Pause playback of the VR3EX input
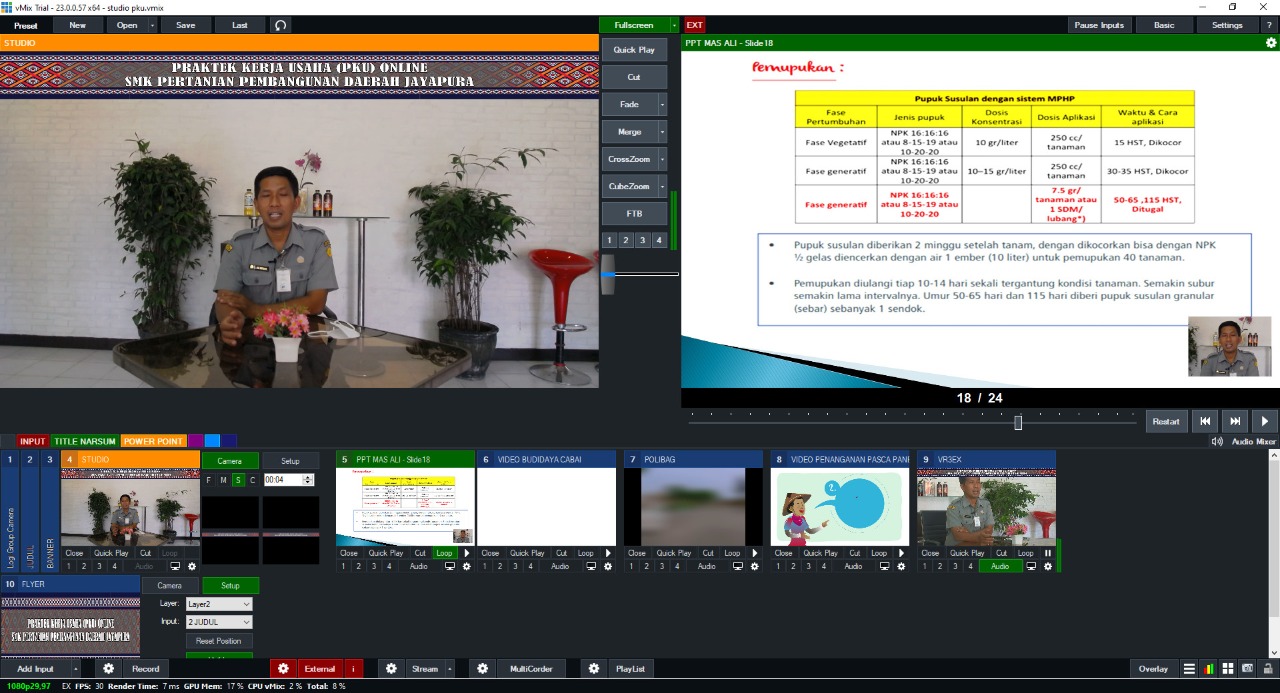The width and height of the screenshot is (1280, 693). click(x=1048, y=553)
